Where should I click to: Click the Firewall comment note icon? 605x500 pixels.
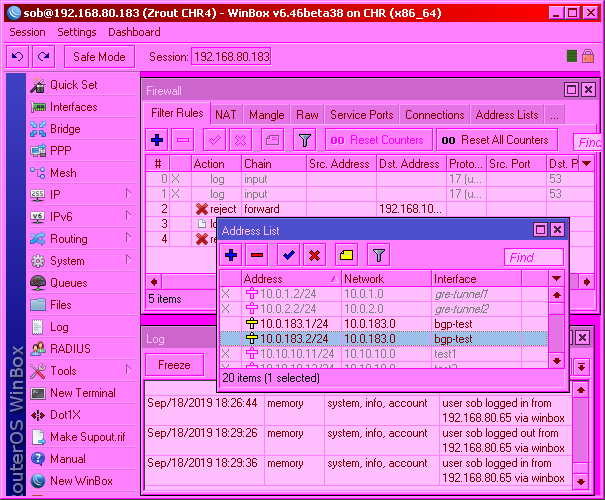(272, 140)
